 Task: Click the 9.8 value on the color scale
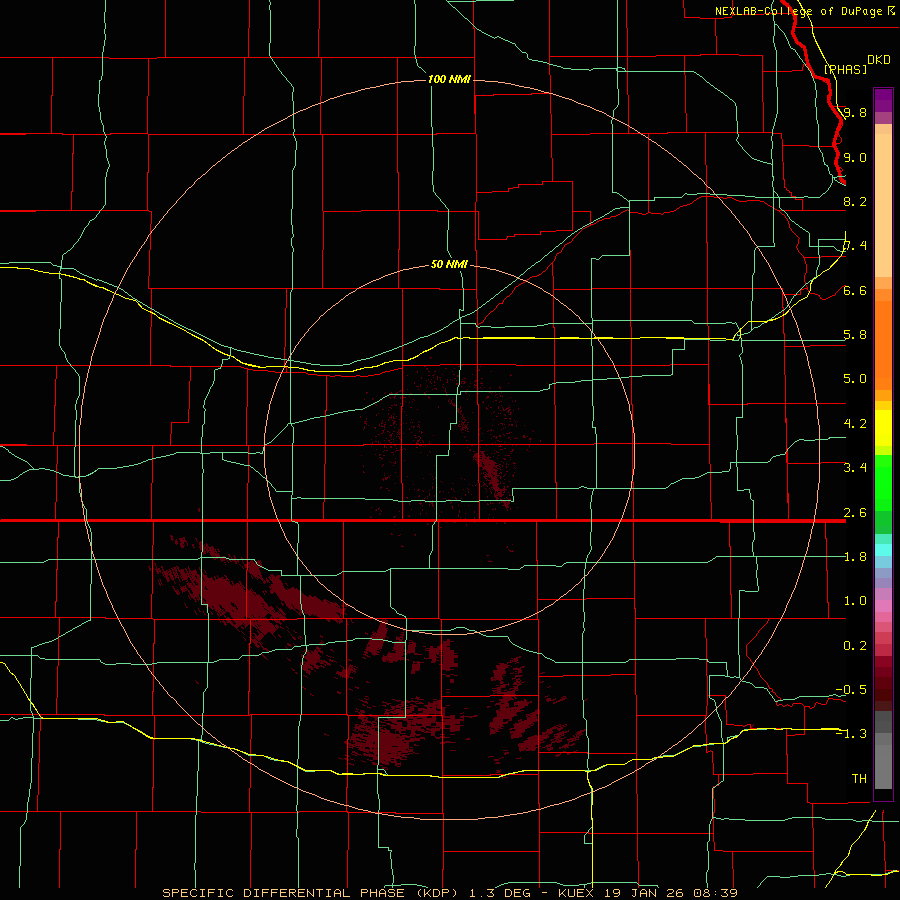pyautogui.click(x=855, y=112)
